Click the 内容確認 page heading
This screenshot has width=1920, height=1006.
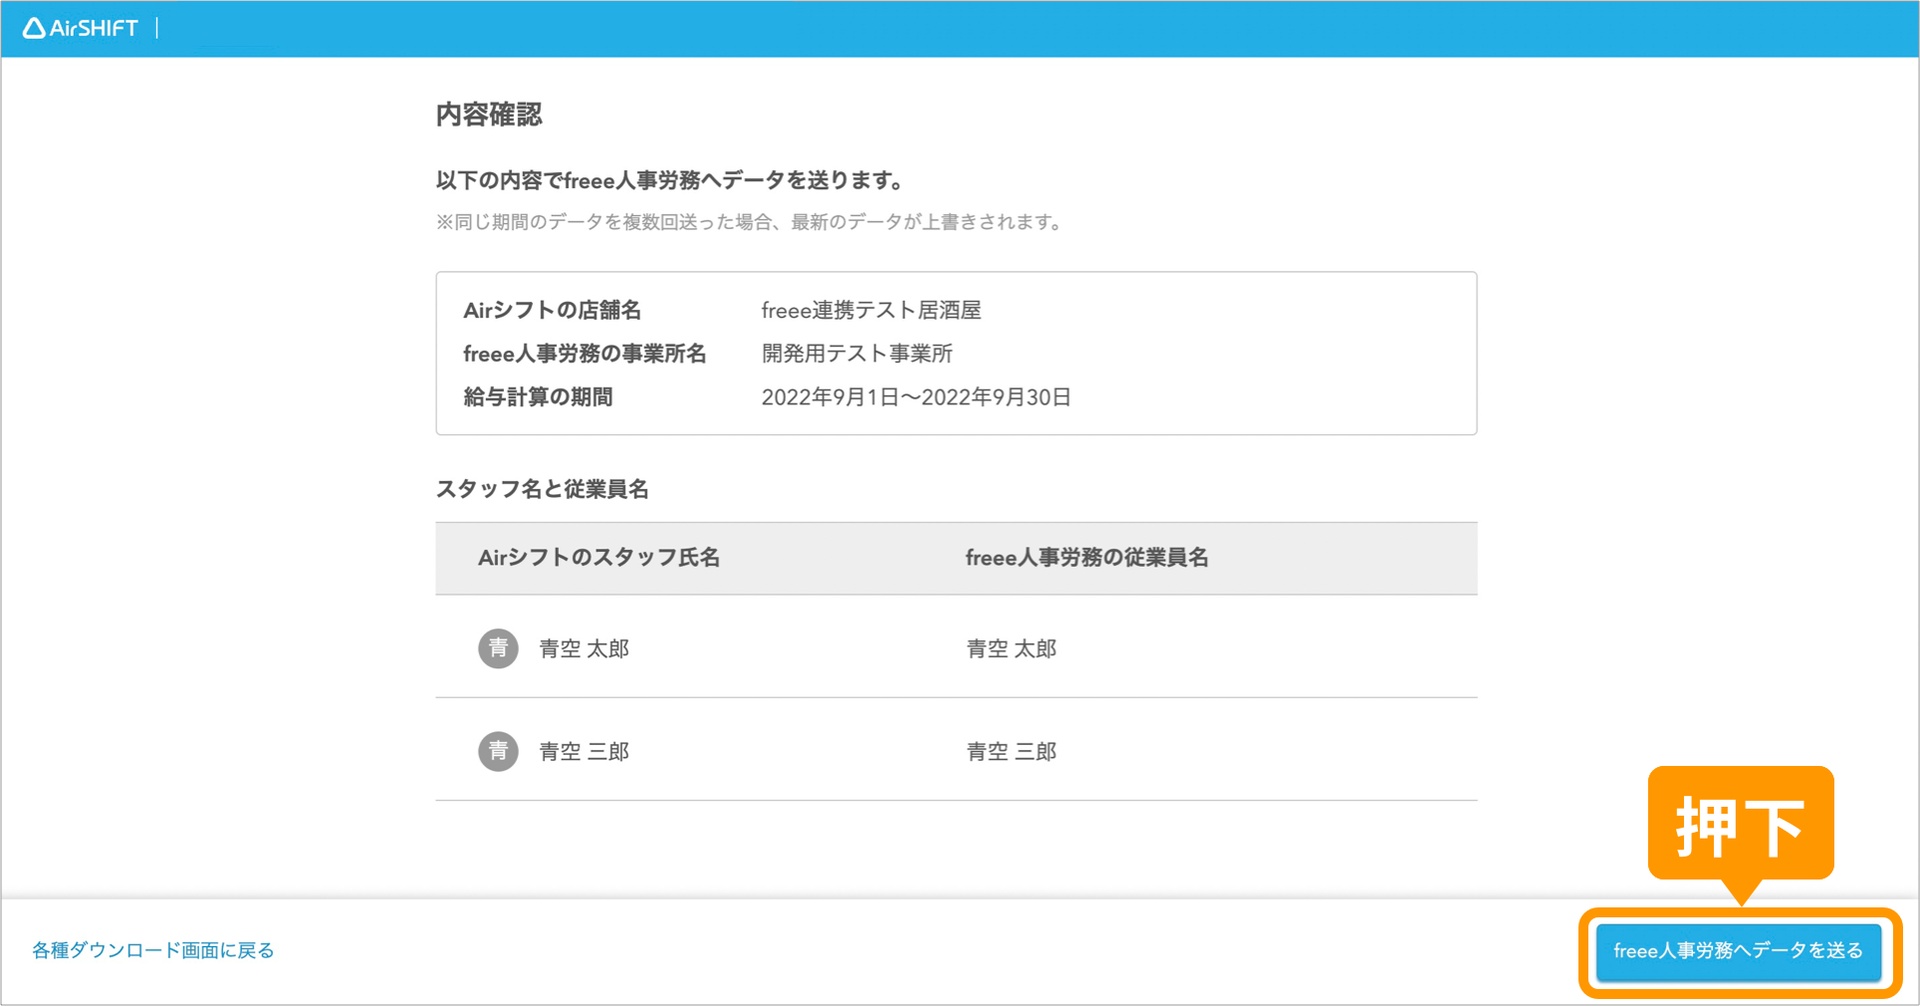(x=489, y=115)
